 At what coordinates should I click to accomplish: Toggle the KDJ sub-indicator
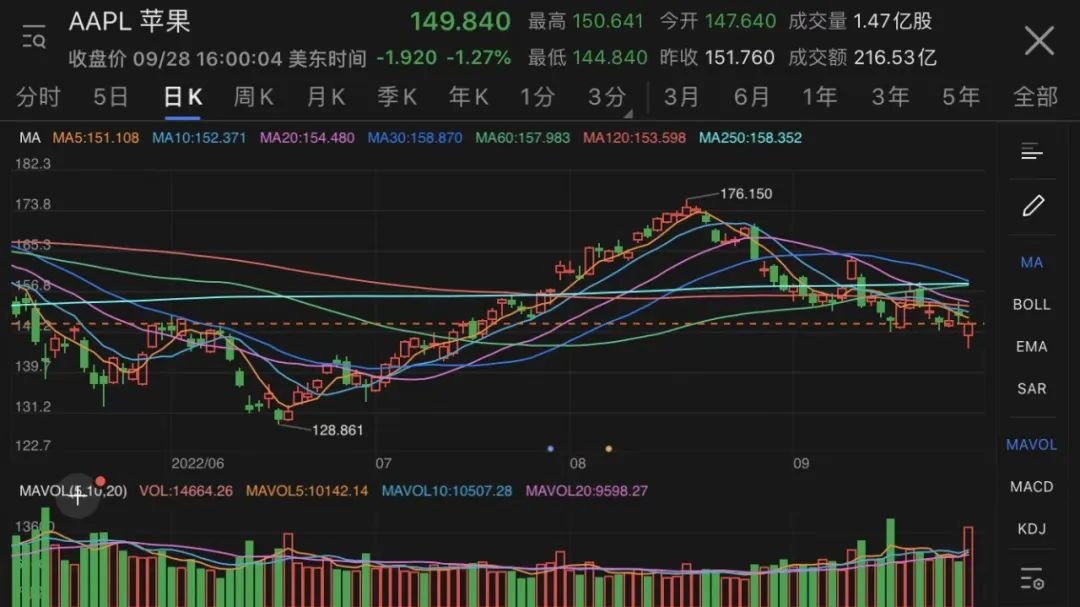coord(1031,528)
